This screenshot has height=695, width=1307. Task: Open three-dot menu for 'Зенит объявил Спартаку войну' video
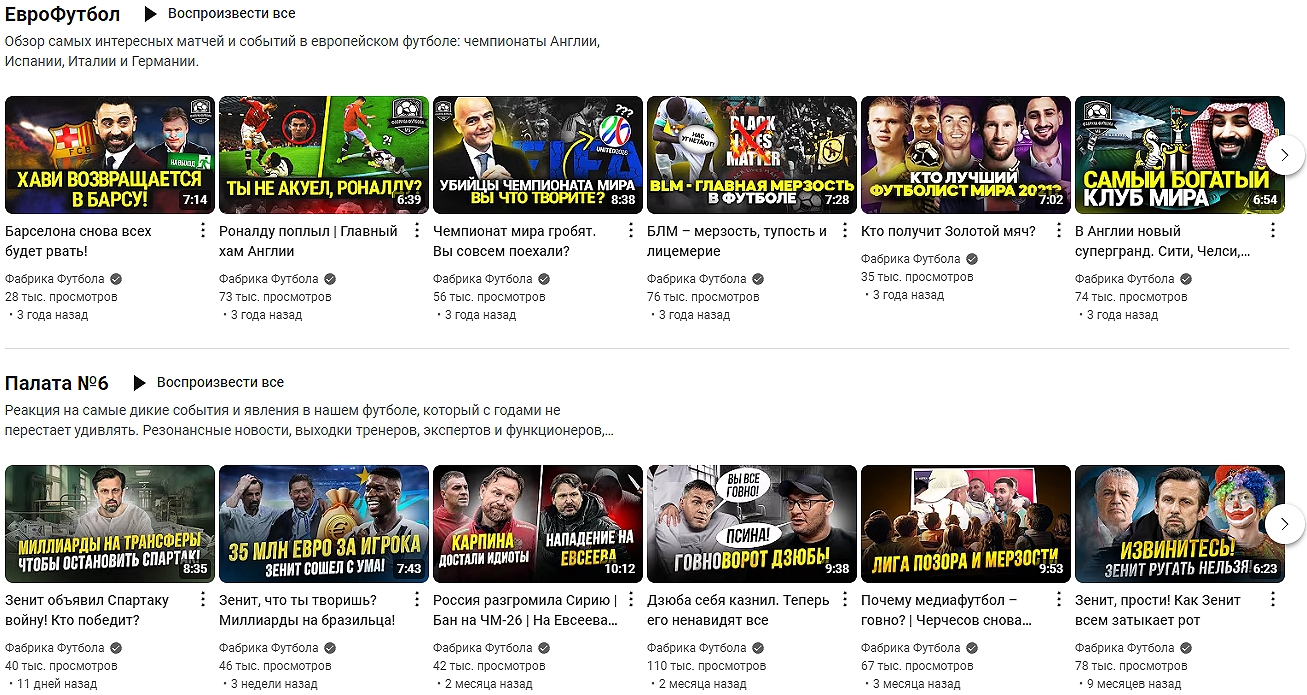point(203,600)
